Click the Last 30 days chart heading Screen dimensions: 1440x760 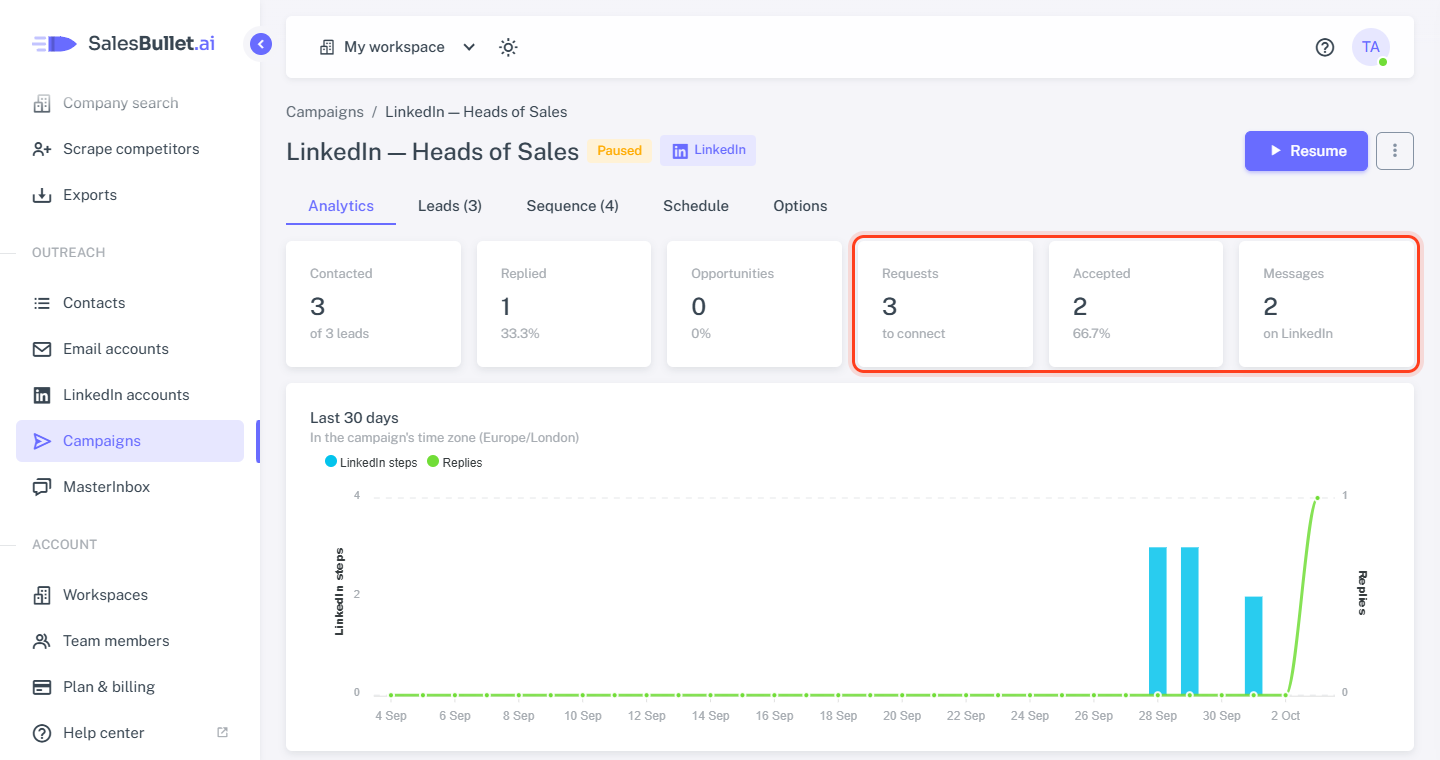click(354, 418)
